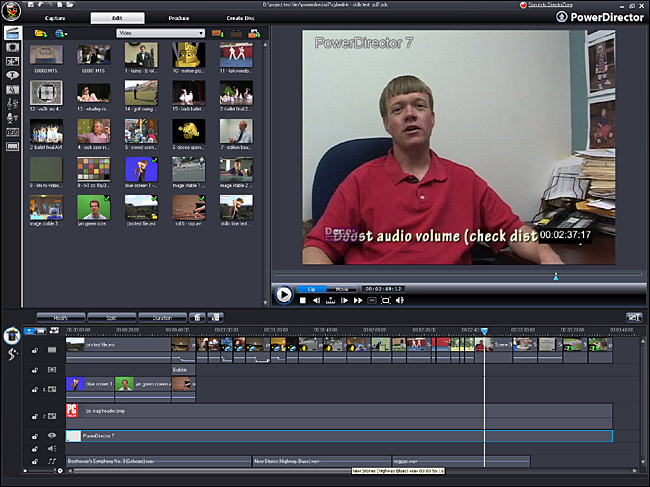Image resolution: width=650 pixels, height=487 pixels.
Task: Open the Media Room clapperboard icon
Action: [x=12, y=33]
